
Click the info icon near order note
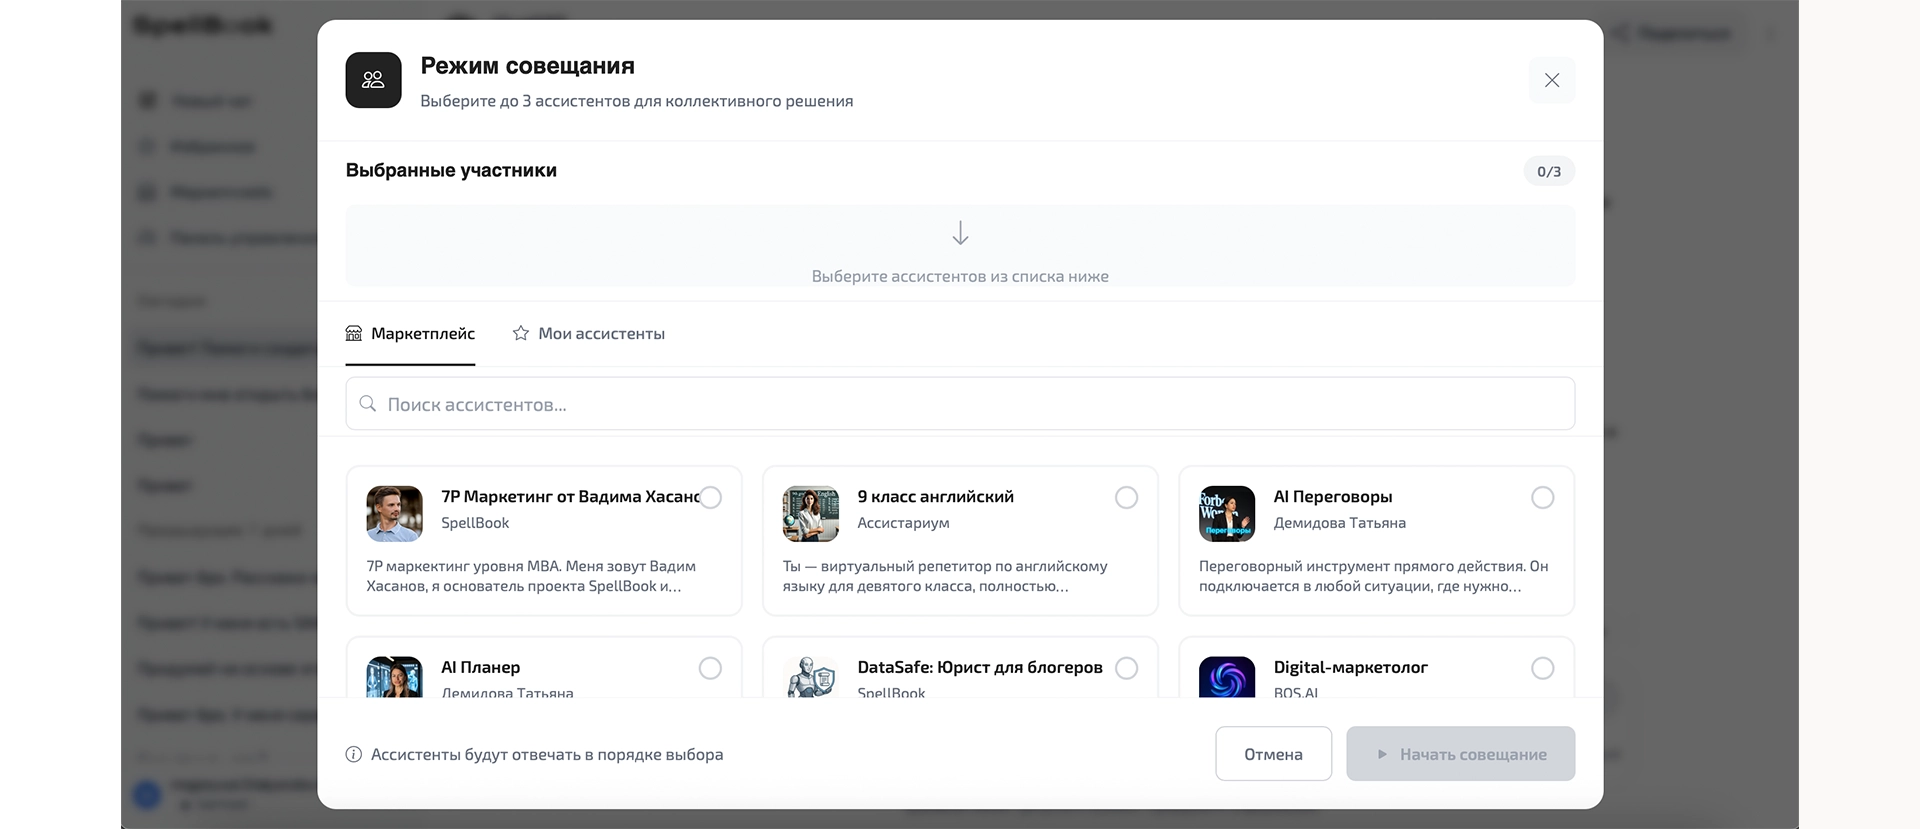coord(354,755)
